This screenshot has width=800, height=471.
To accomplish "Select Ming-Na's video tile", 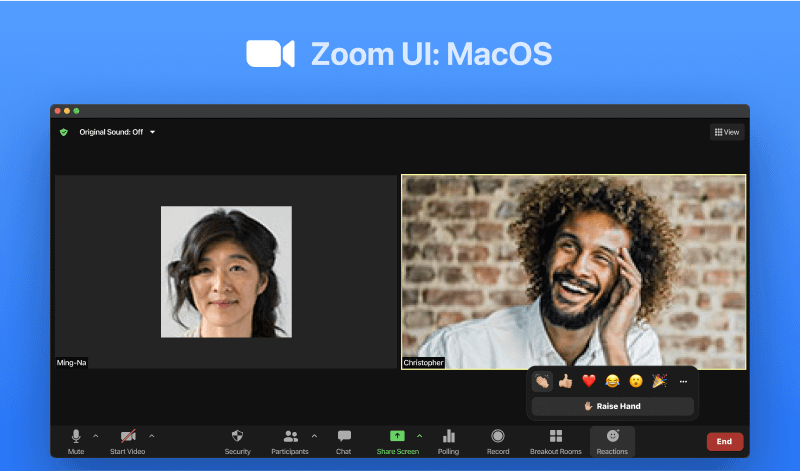I will pyautogui.click(x=226, y=272).
